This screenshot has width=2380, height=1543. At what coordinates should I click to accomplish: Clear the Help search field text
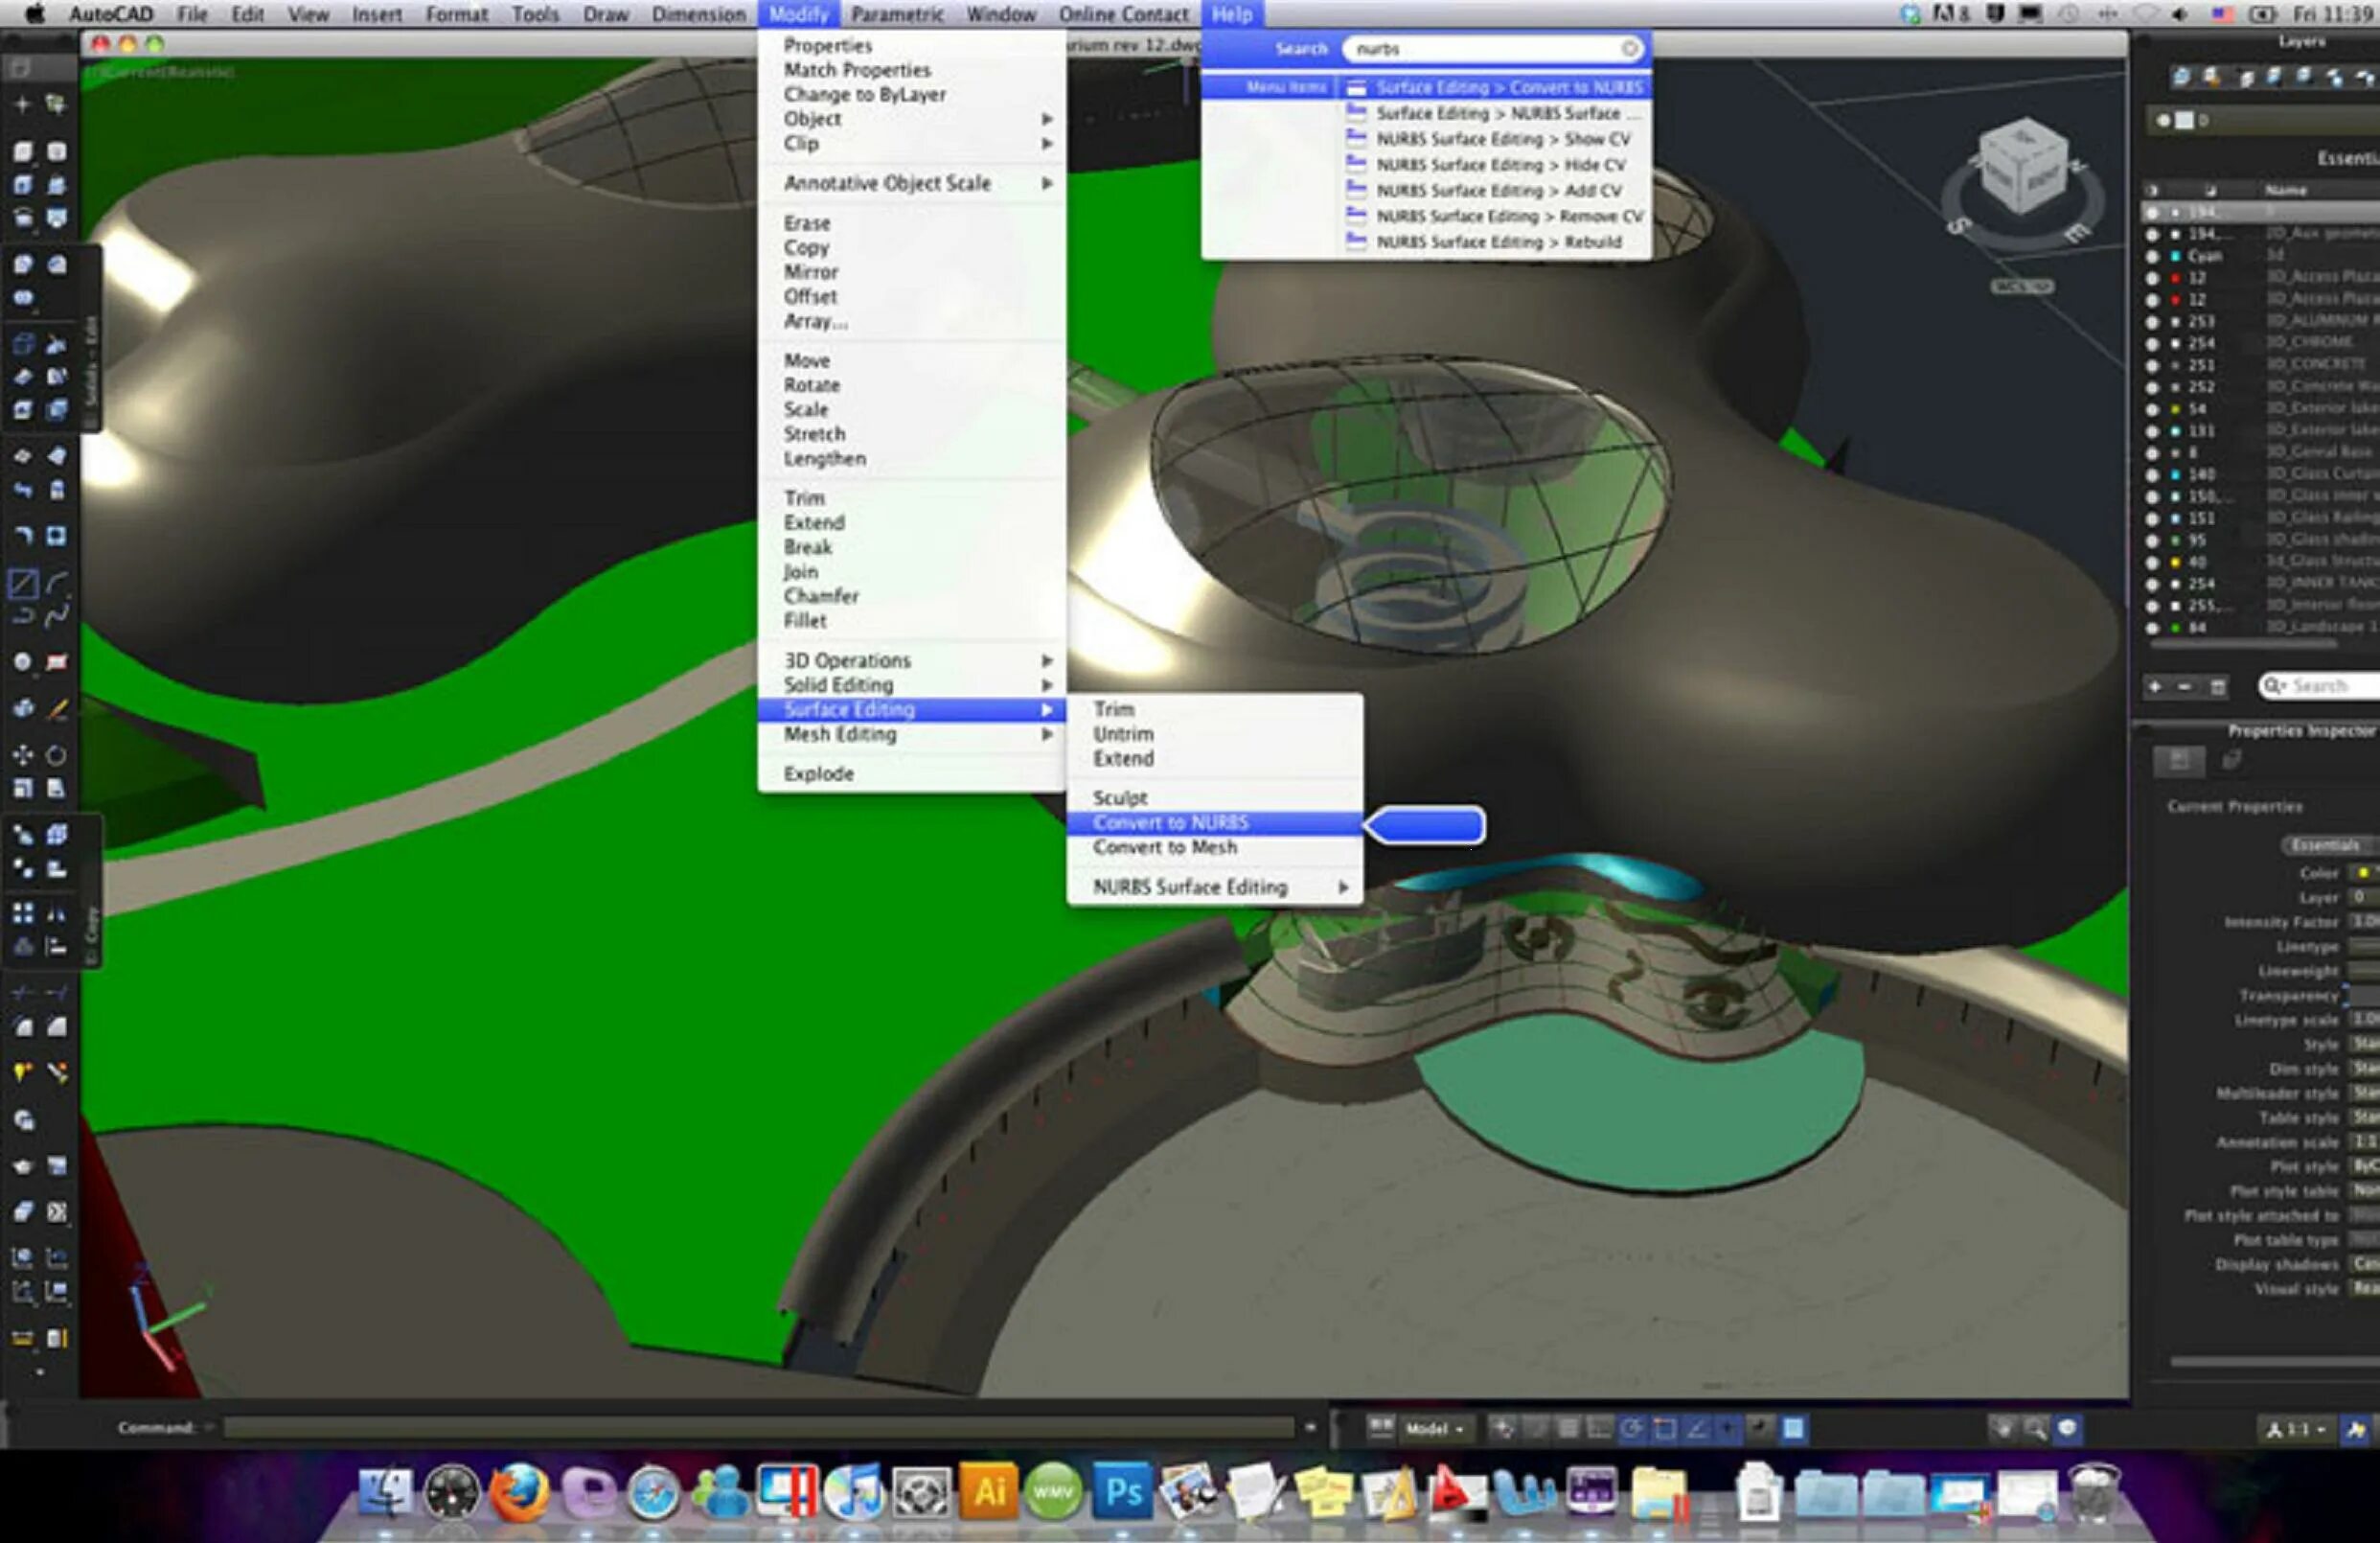click(1629, 48)
